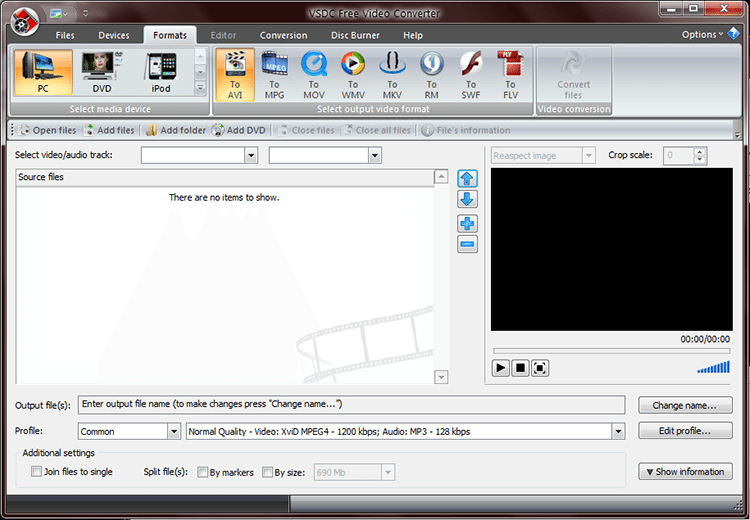The width and height of the screenshot is (750, 520).
Task: Add a source file with plus icon
Action: (x=467, y=223)
